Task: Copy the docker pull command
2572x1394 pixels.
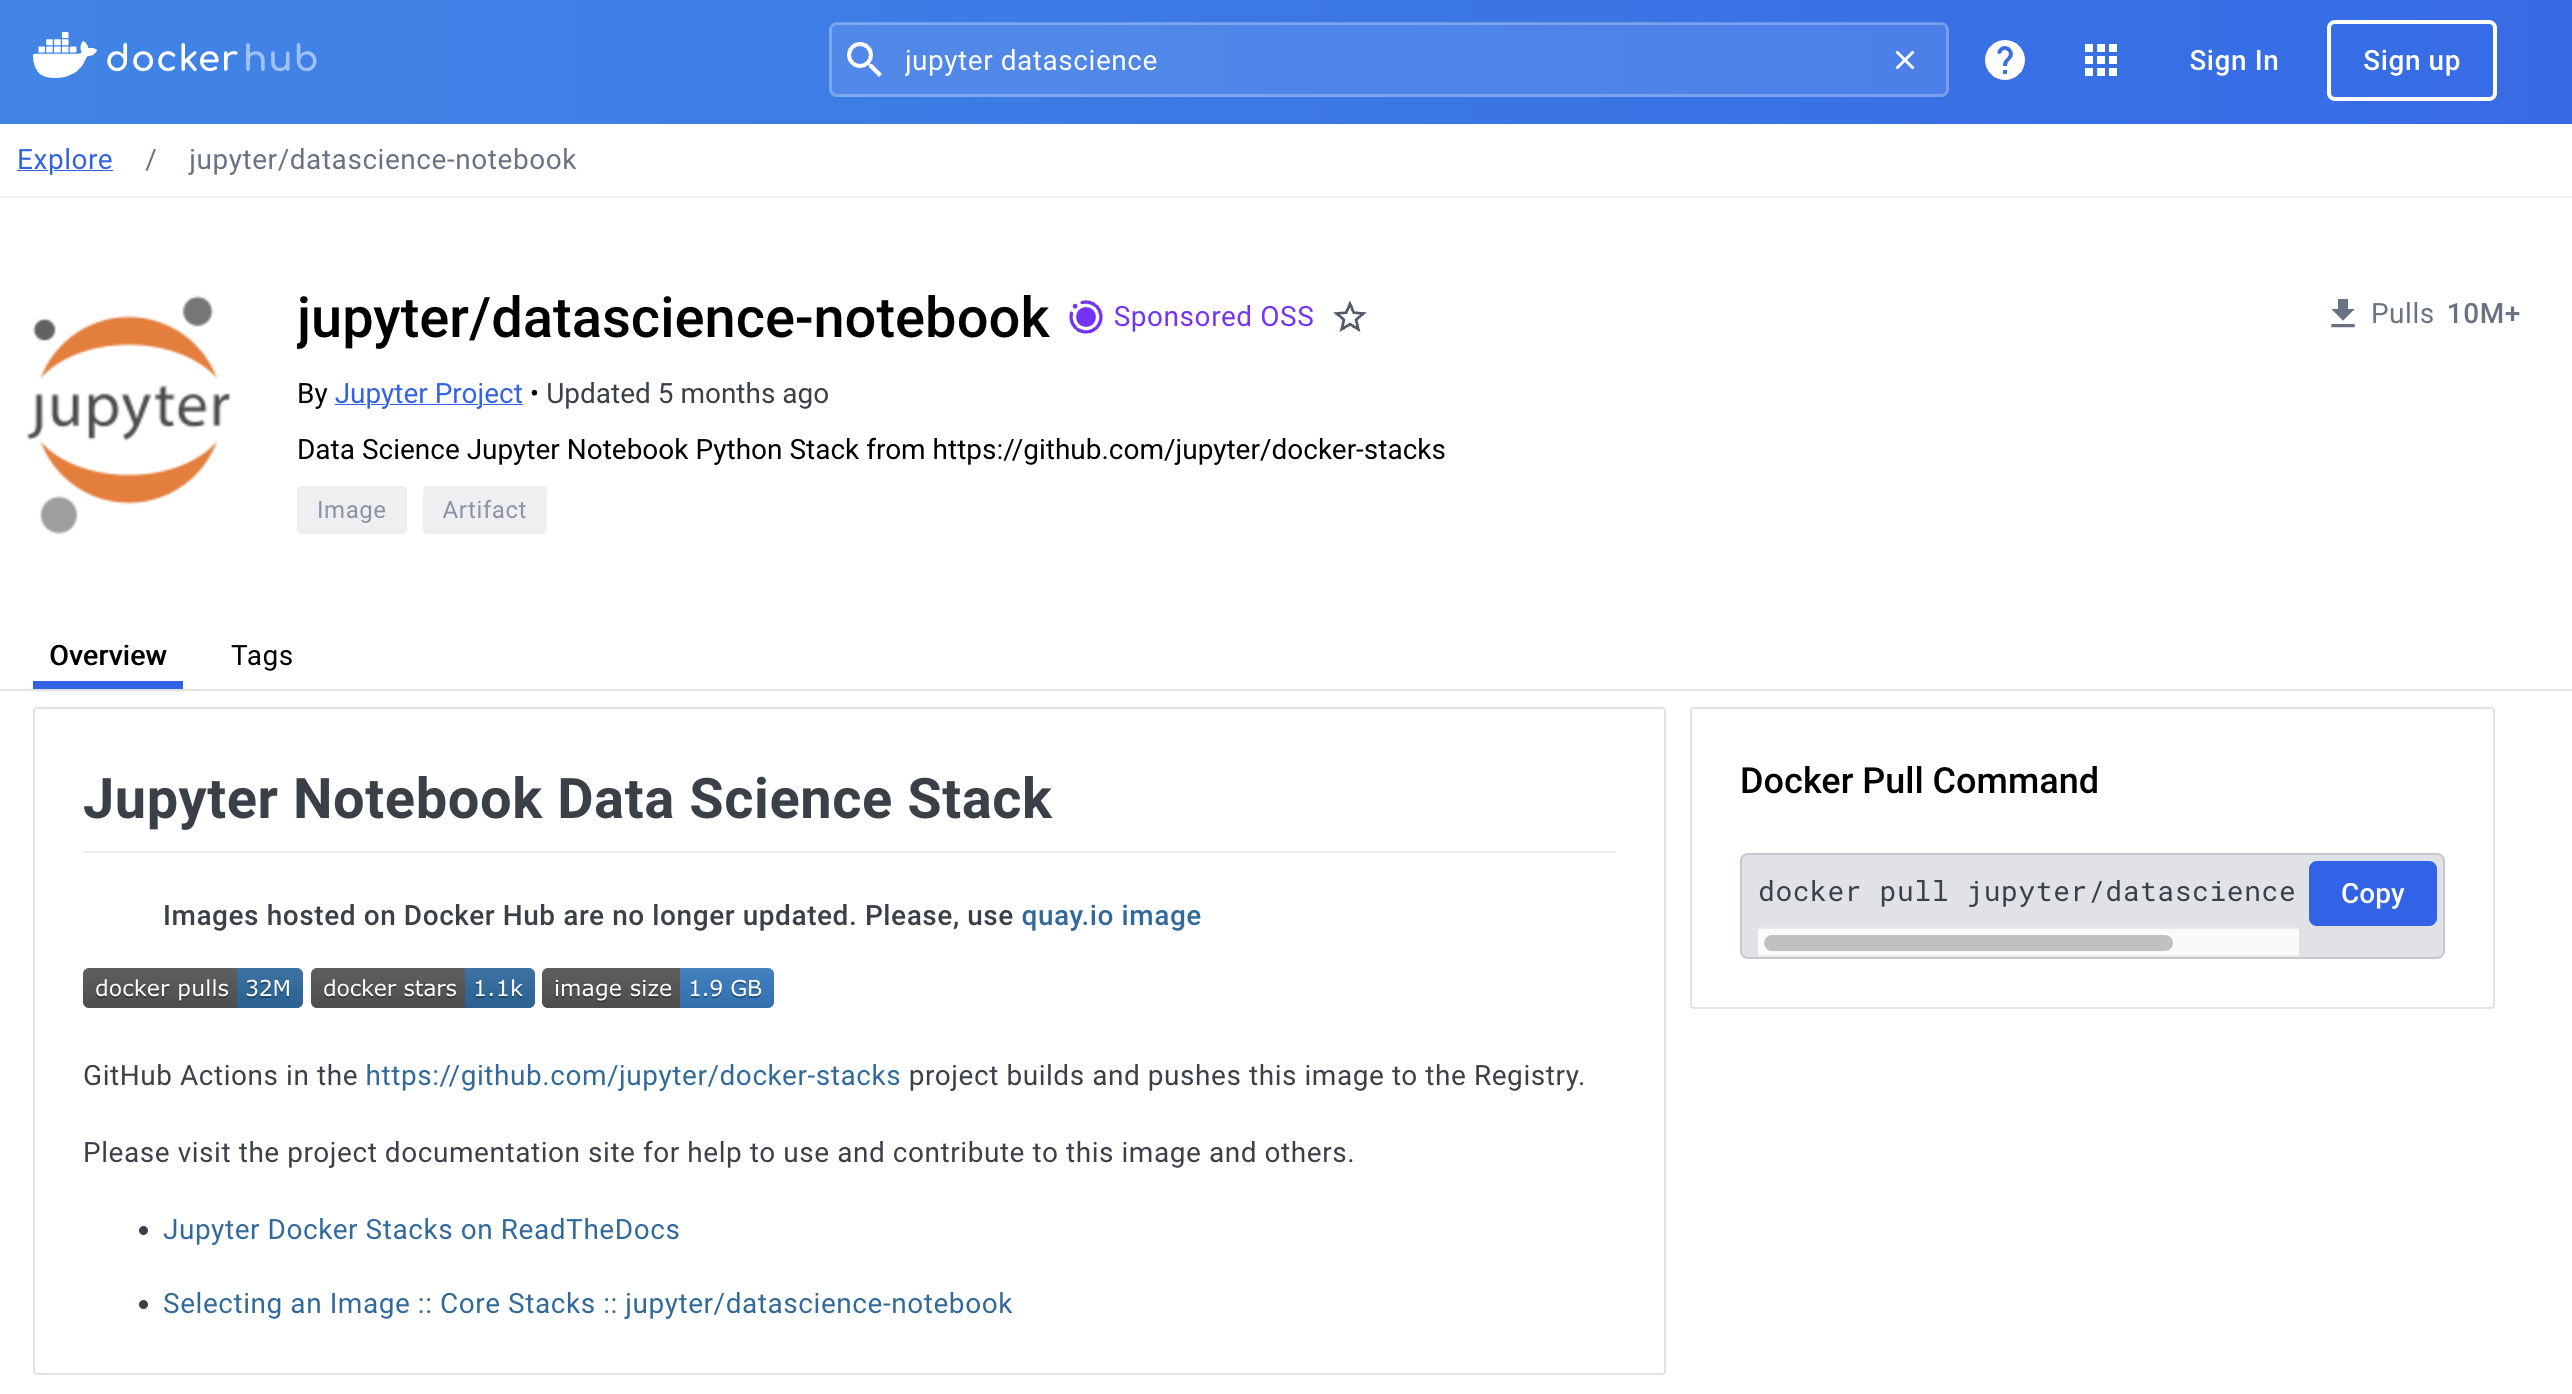Action: click(2372, 893)
